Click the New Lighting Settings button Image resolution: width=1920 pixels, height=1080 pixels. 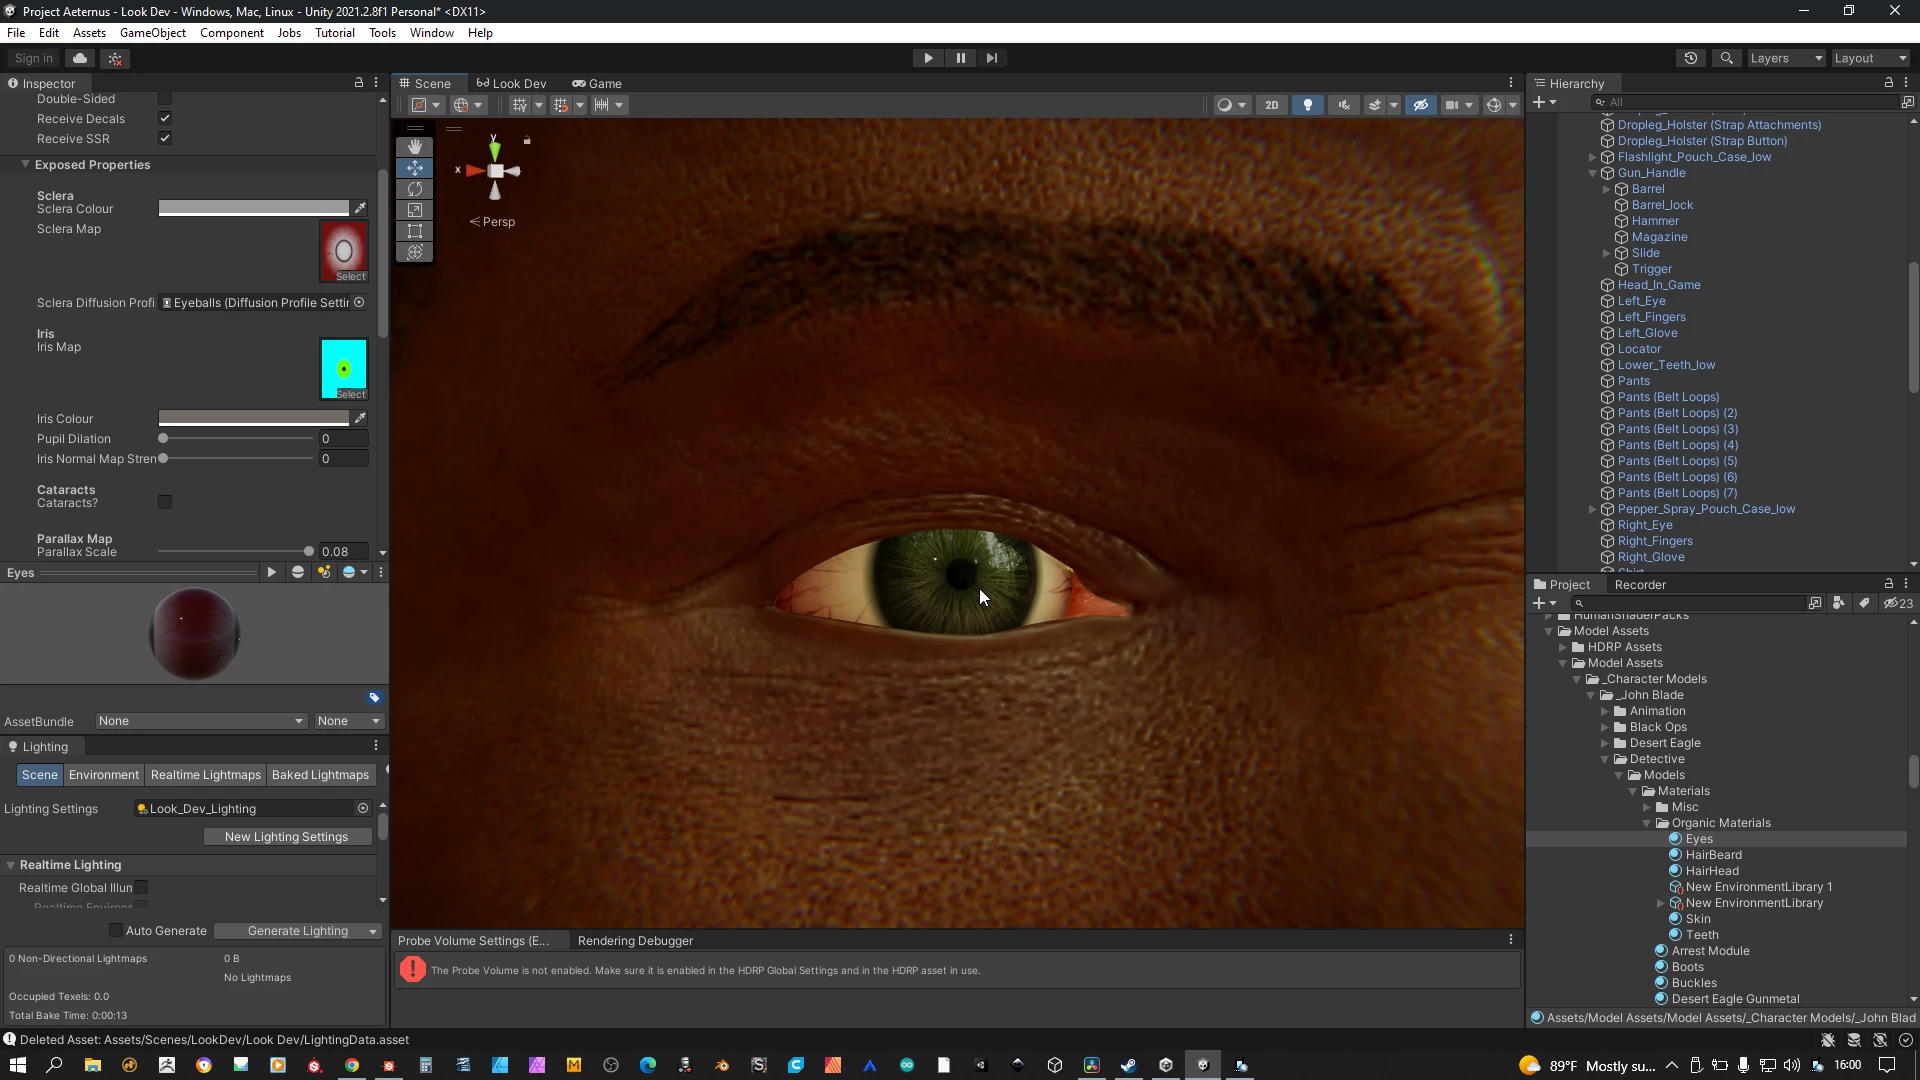[x=286, y=836]
